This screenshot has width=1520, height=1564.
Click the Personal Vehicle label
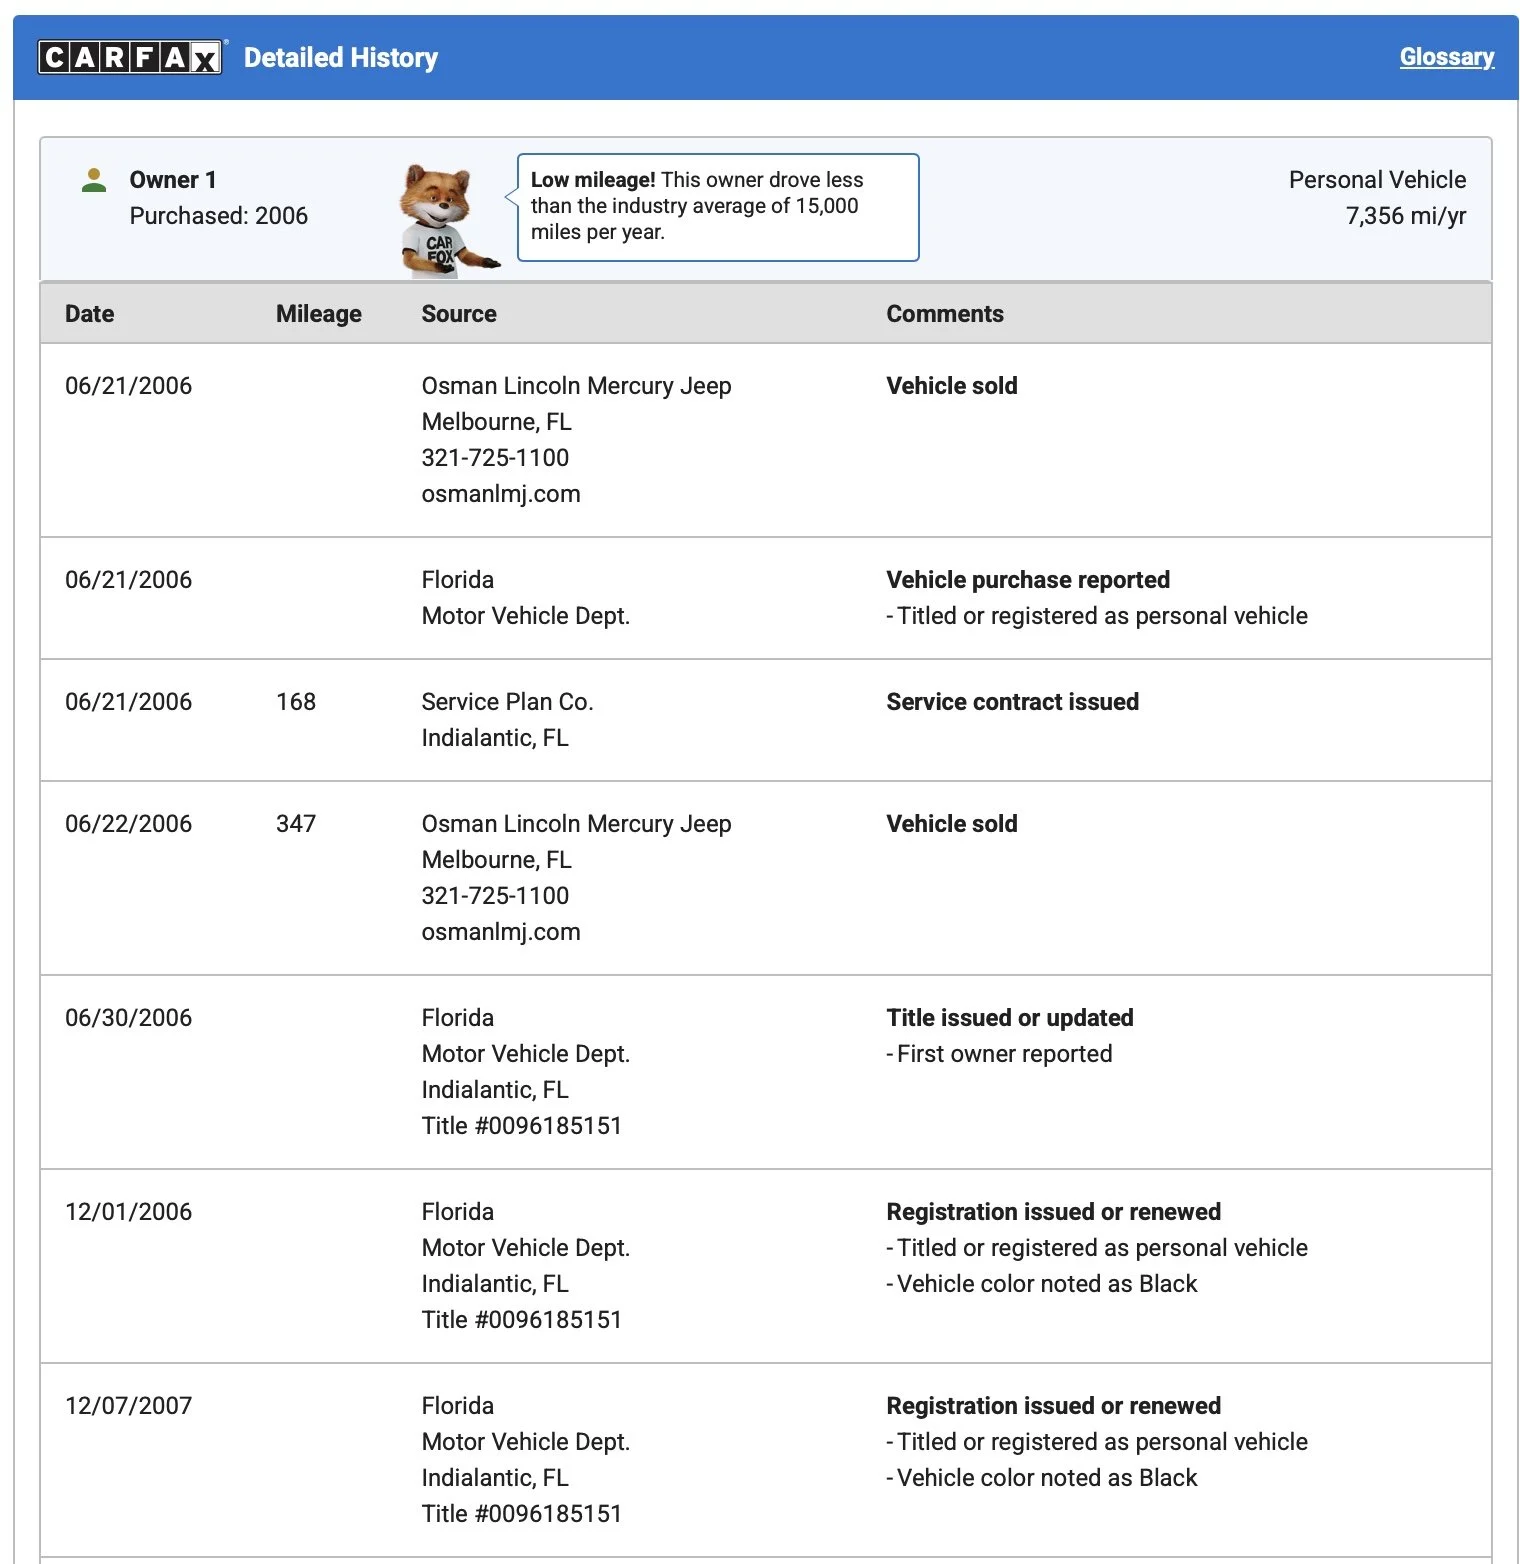coord(1377,180)
